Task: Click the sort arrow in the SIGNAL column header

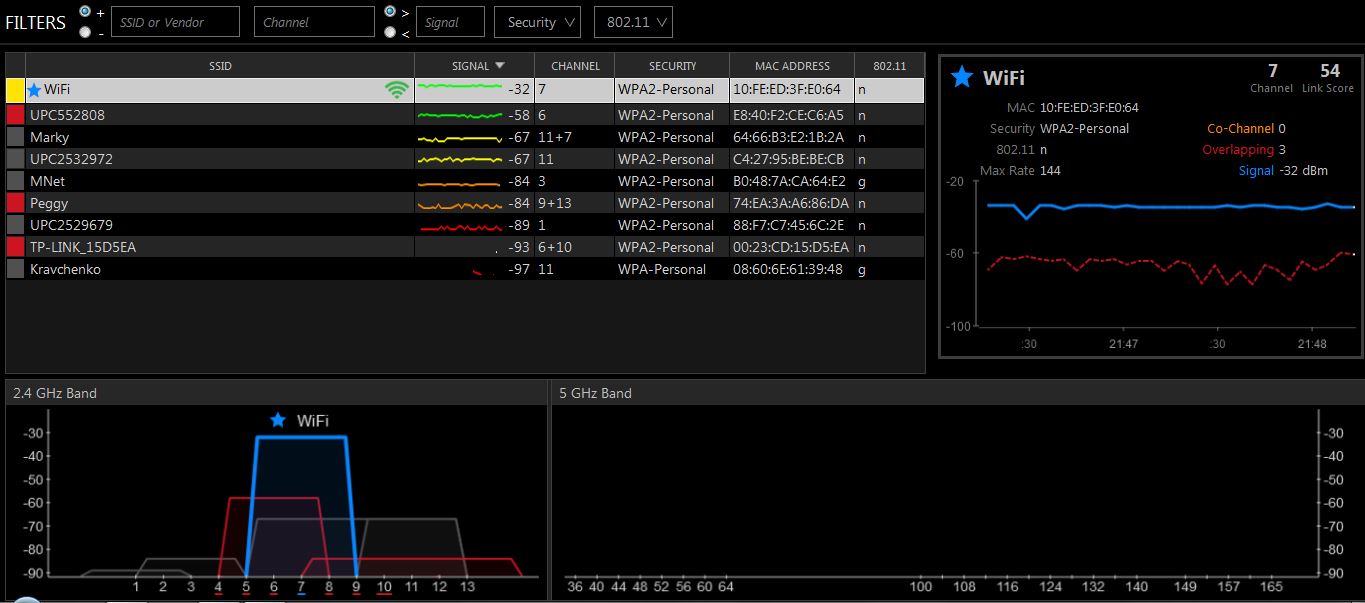Action: pos(500,66)
